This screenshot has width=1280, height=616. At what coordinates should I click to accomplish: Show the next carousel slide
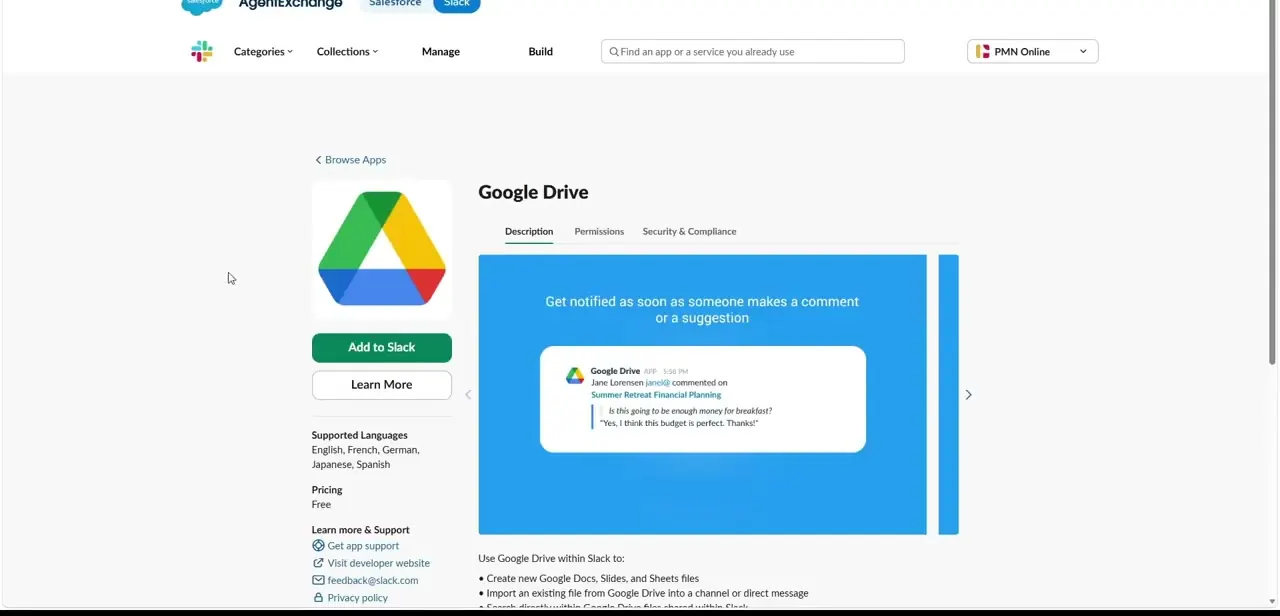(x=968, y=395)
